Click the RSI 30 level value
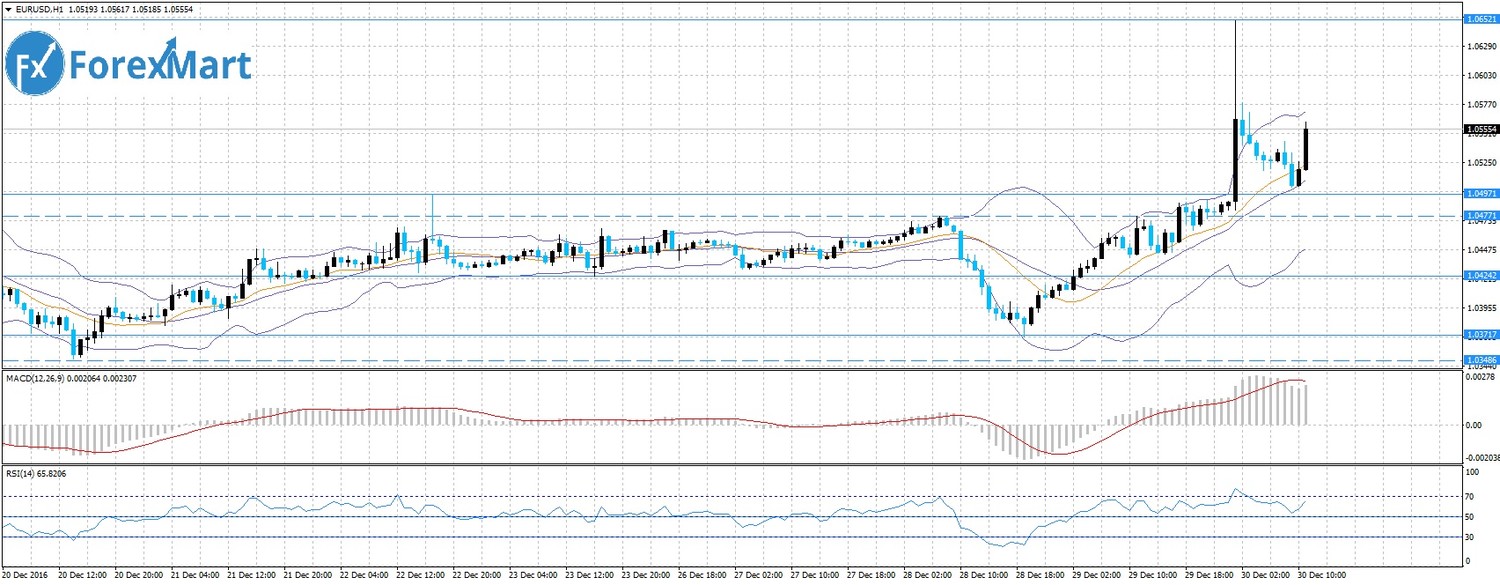 pos(1470,537)
